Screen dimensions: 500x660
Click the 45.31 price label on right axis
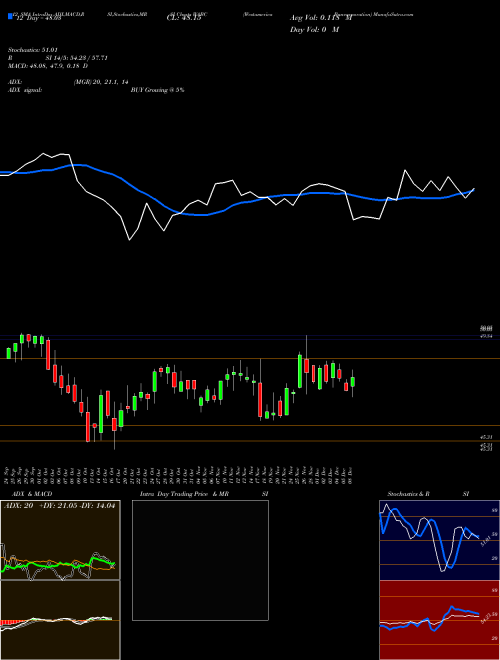tap(487, 438)
